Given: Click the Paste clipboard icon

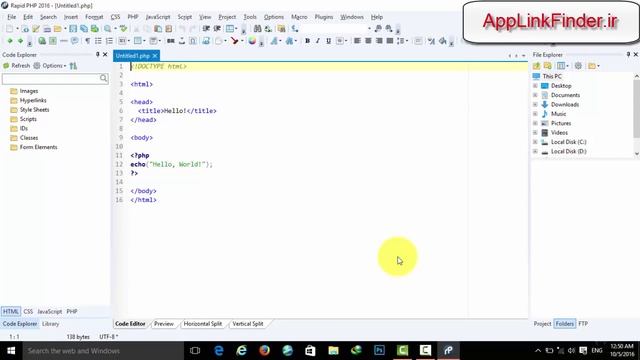Looking at the screenshot, I should pos(158,29).
